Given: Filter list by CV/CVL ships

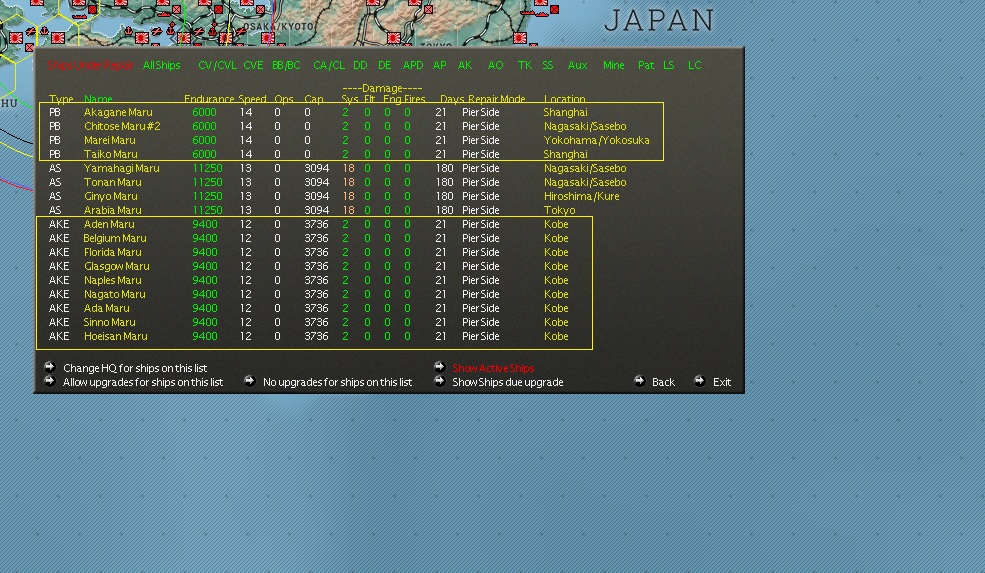Looking at the screenshot, I should 217,65.
